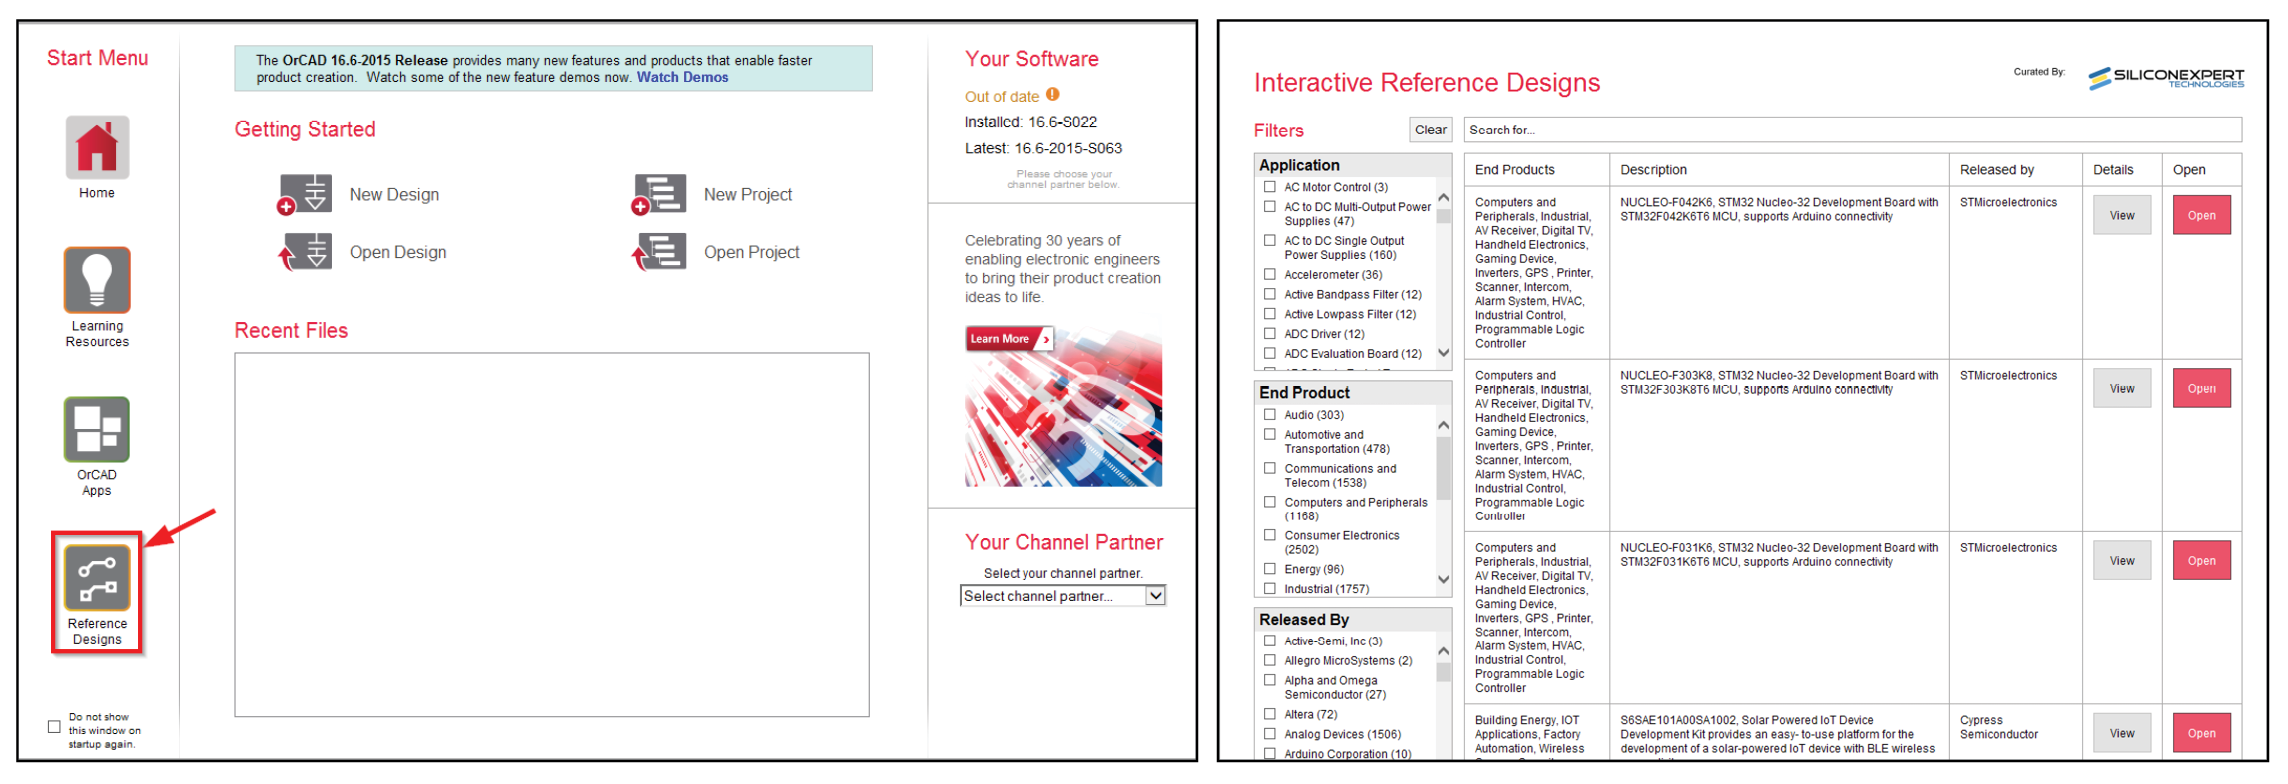
Task: Select the Active Bandpass Filter (12) checkbox
Action: tap(1270, 294)
